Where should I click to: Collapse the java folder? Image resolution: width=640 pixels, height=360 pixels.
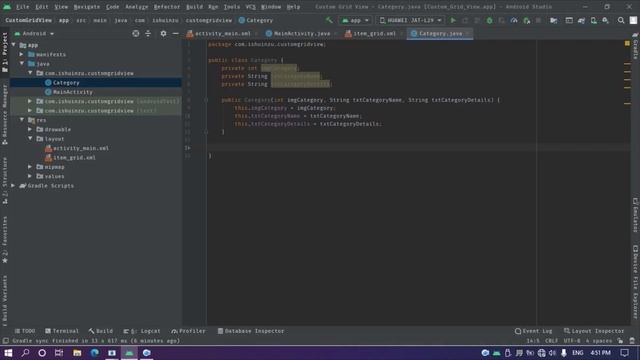[22, 64]
